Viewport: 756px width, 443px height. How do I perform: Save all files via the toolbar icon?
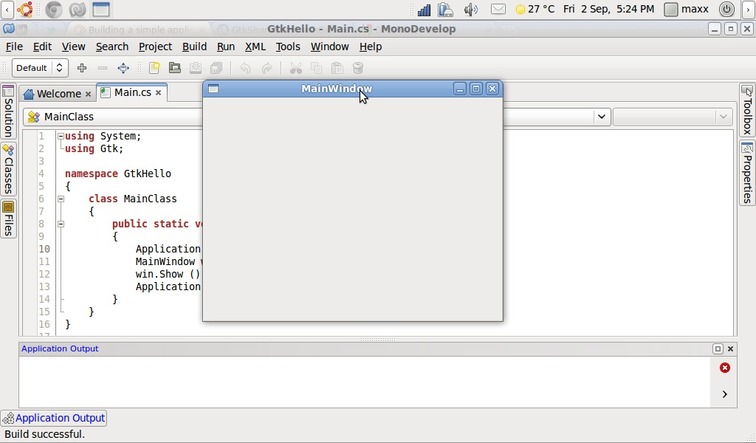tap(216, 68)
